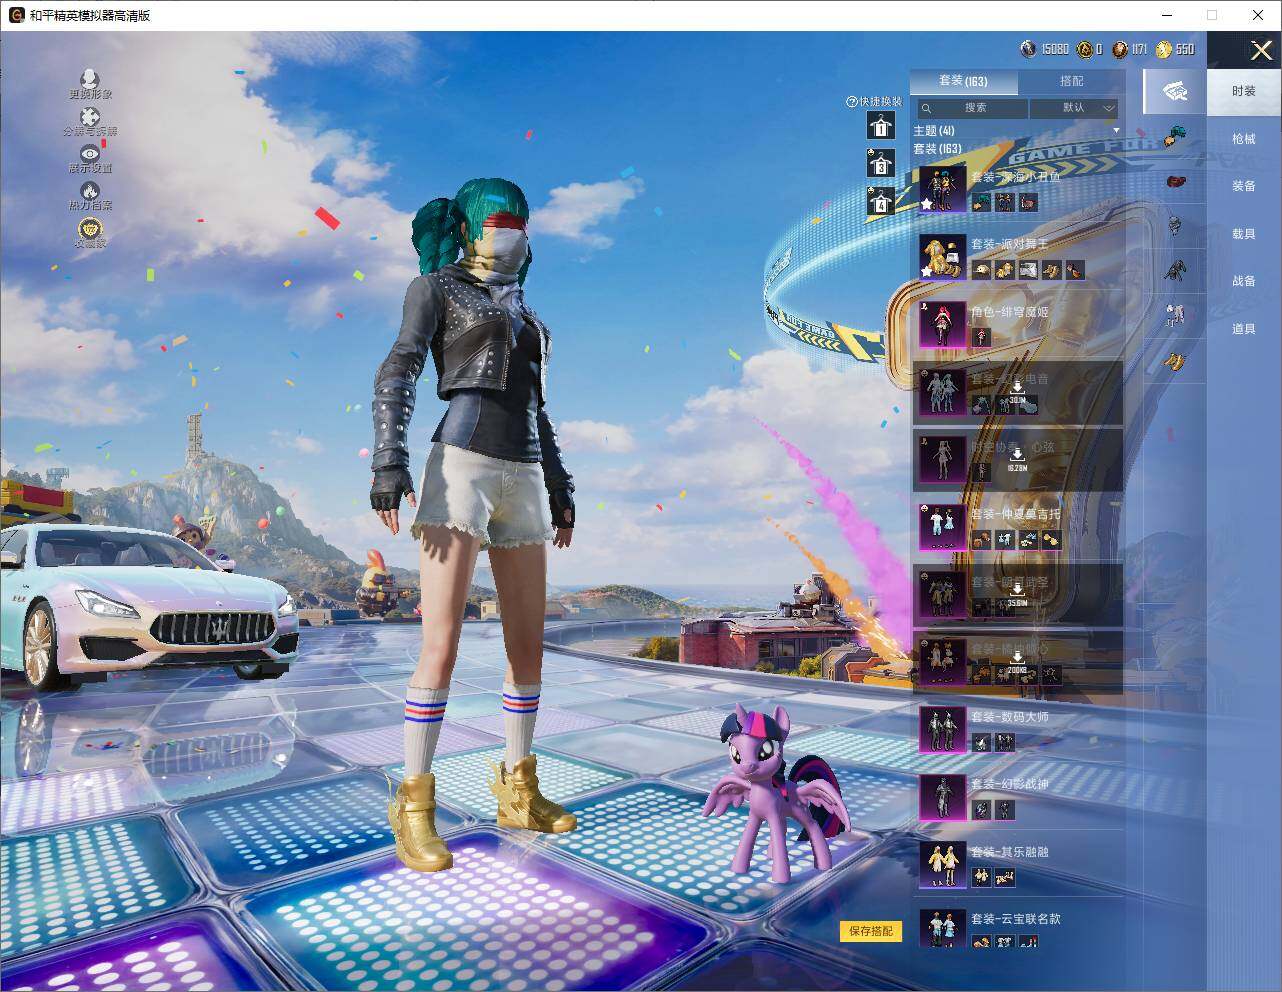The image size is (1282, 992).
Task: Toggle the 展示设置 eye icon
Action: point(90,153)
